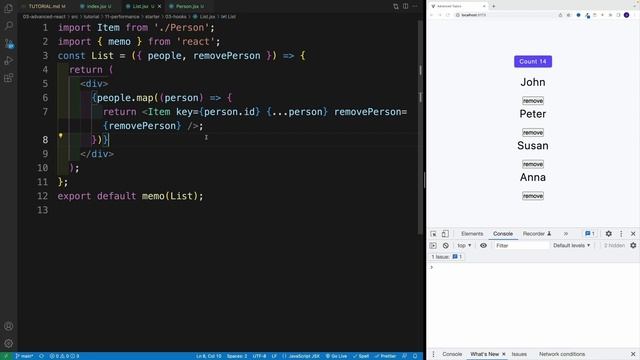Clear the console
The width and height of the screenshot is (640, 360).
coord(446,246)
